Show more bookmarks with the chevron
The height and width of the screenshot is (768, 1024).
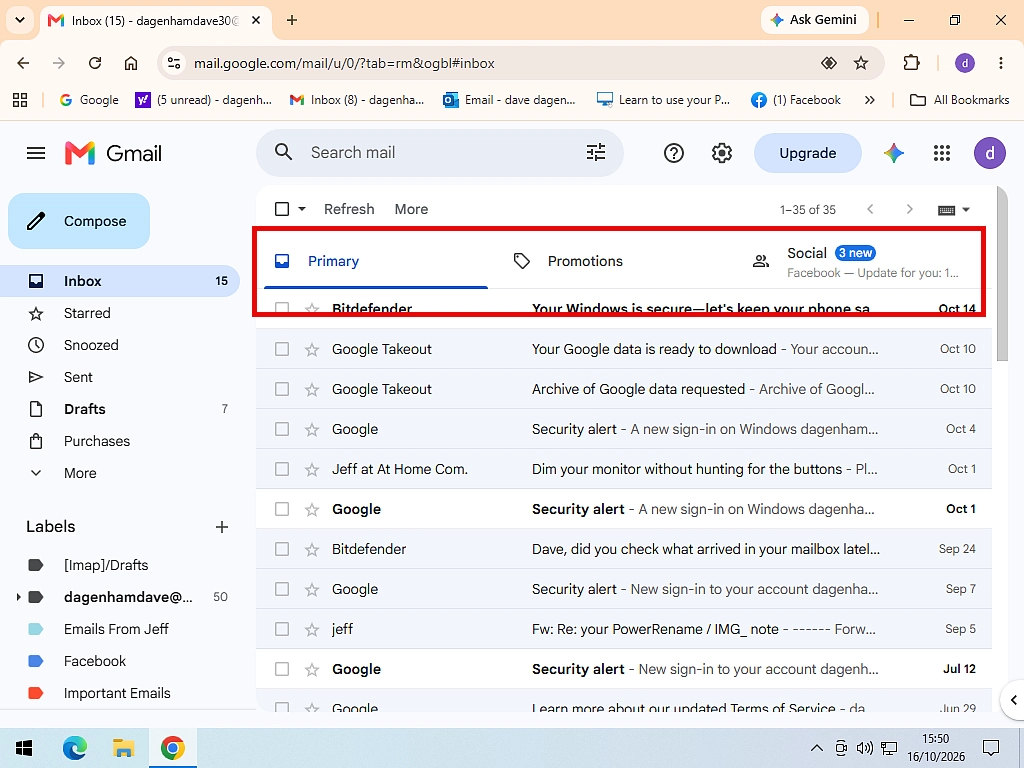coord(869,100)
